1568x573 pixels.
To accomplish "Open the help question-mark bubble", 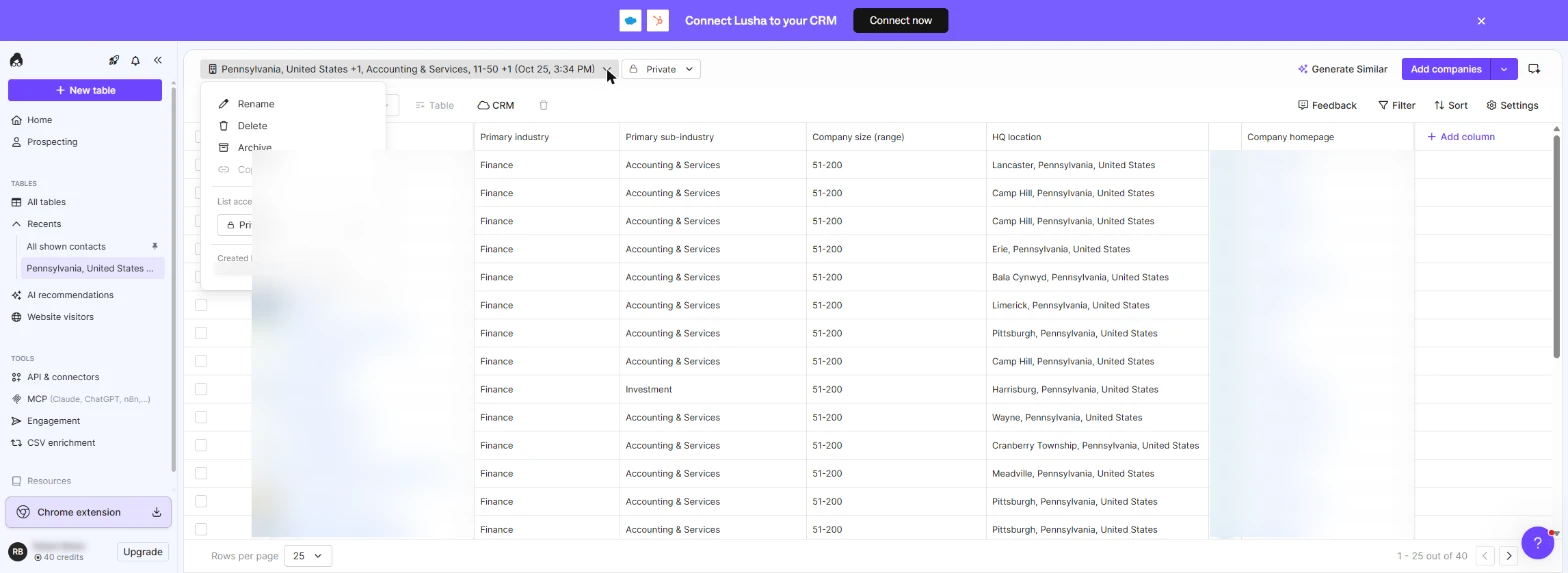I will tap(1537, 543).
